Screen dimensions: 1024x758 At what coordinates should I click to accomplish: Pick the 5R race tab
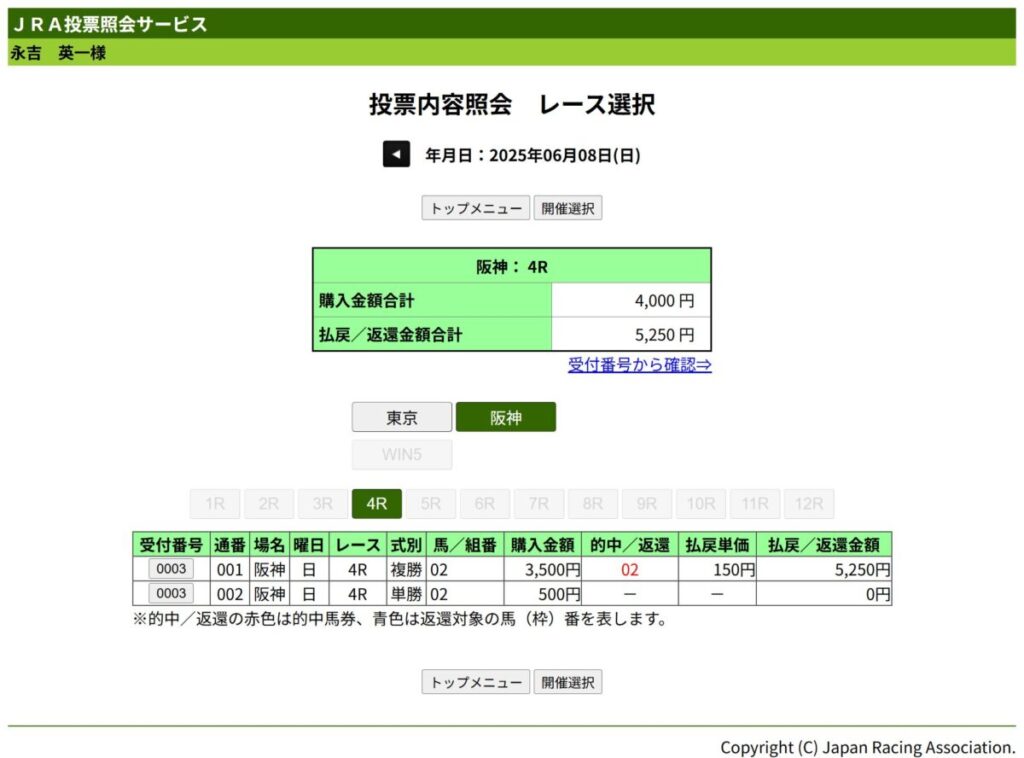[x=431, y=504]
